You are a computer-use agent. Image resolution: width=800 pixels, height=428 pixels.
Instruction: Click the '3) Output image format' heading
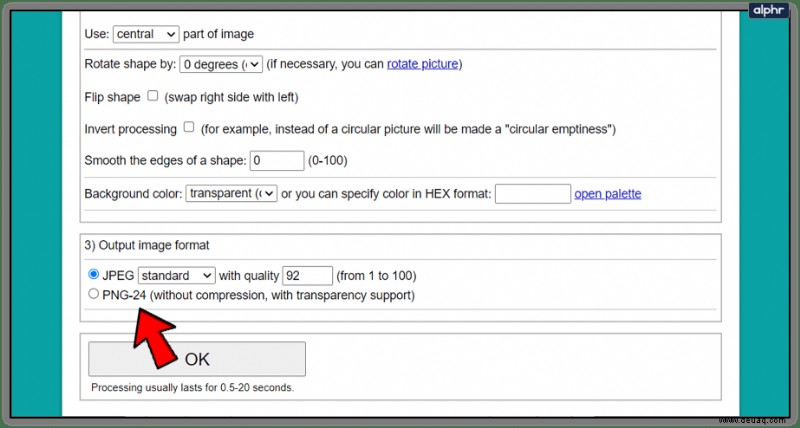pos(147,245)
